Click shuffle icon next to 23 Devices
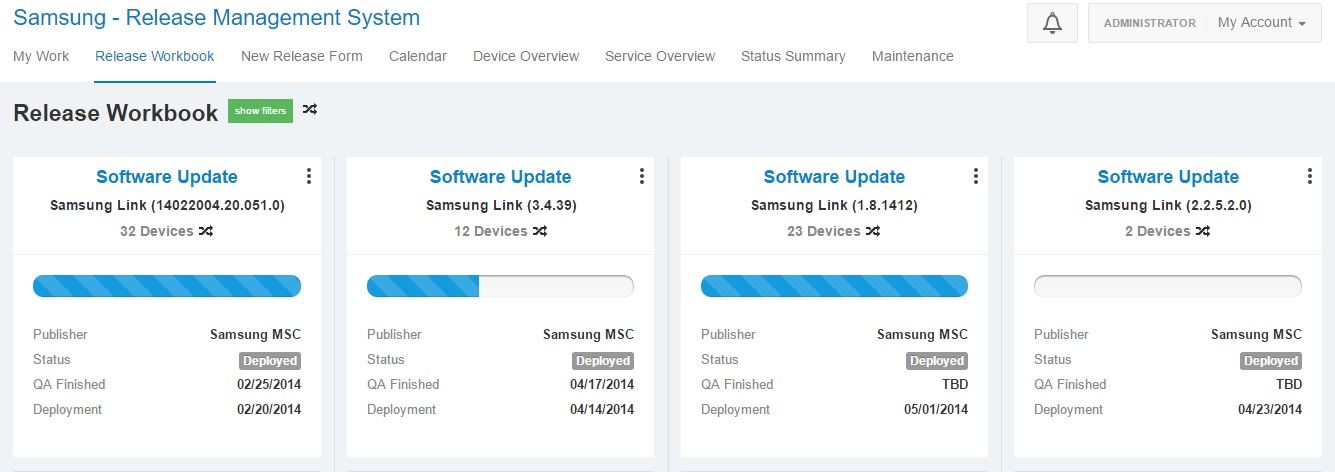Viewport: 1335px width, 472px height. [872, 231]
